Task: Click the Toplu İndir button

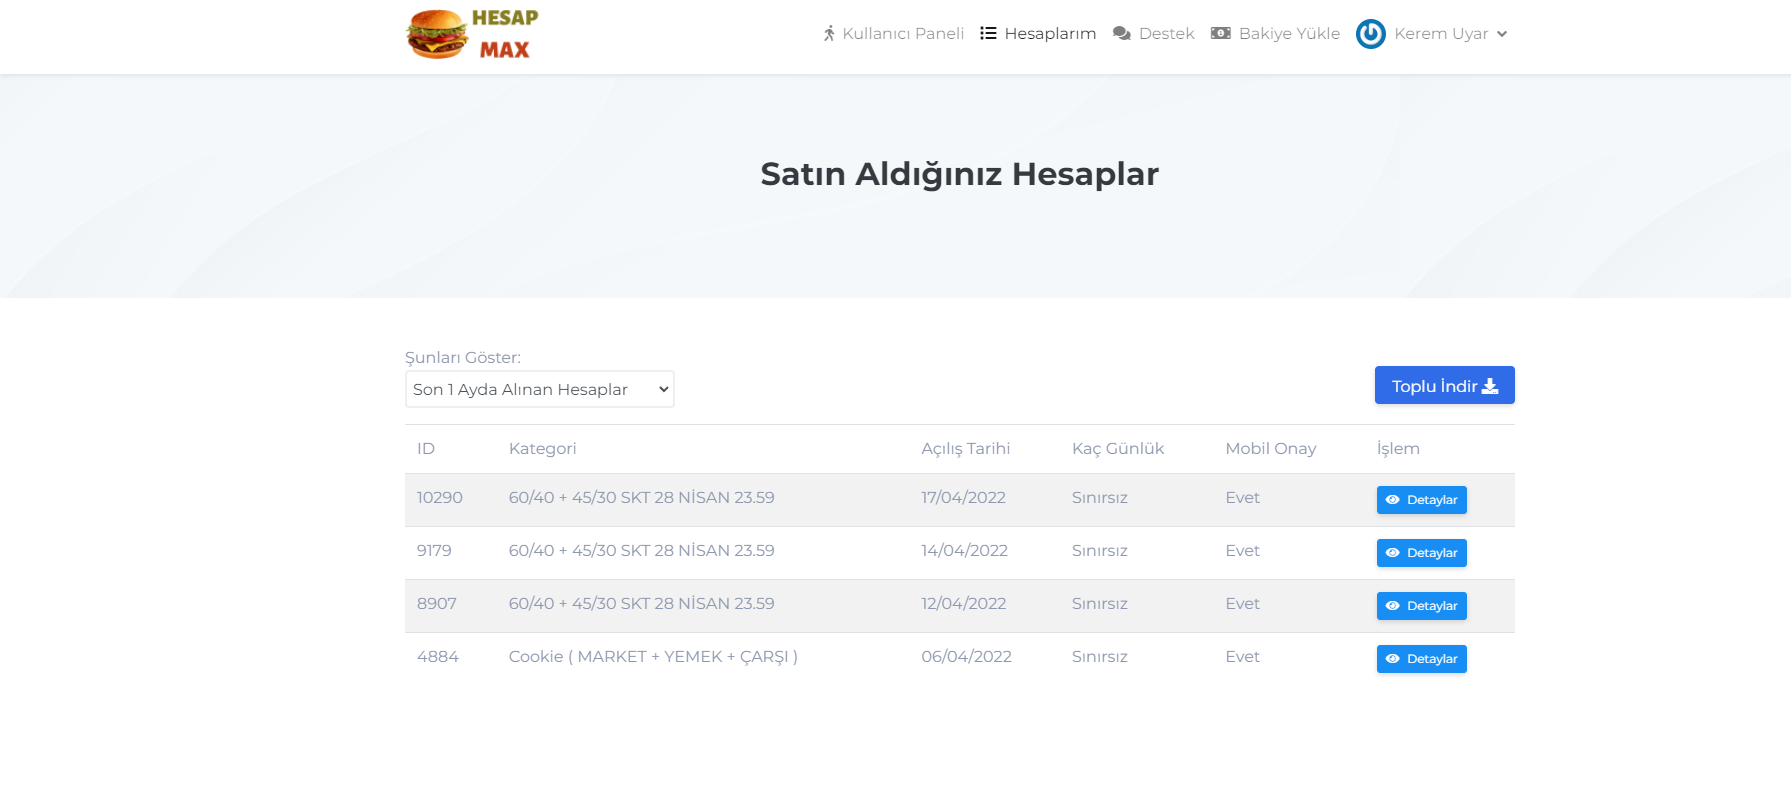Action: click(x=1445, y=385)
